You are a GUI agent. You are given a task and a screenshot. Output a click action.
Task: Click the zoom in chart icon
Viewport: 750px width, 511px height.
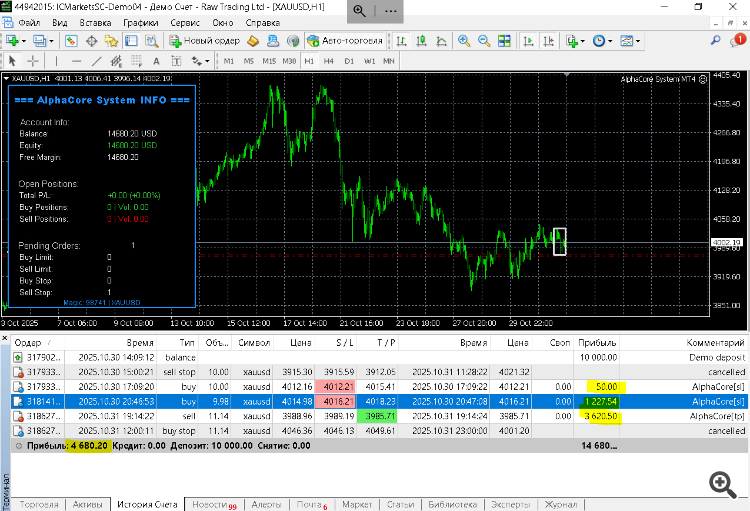pyautogui.click(x=463, y=41)
